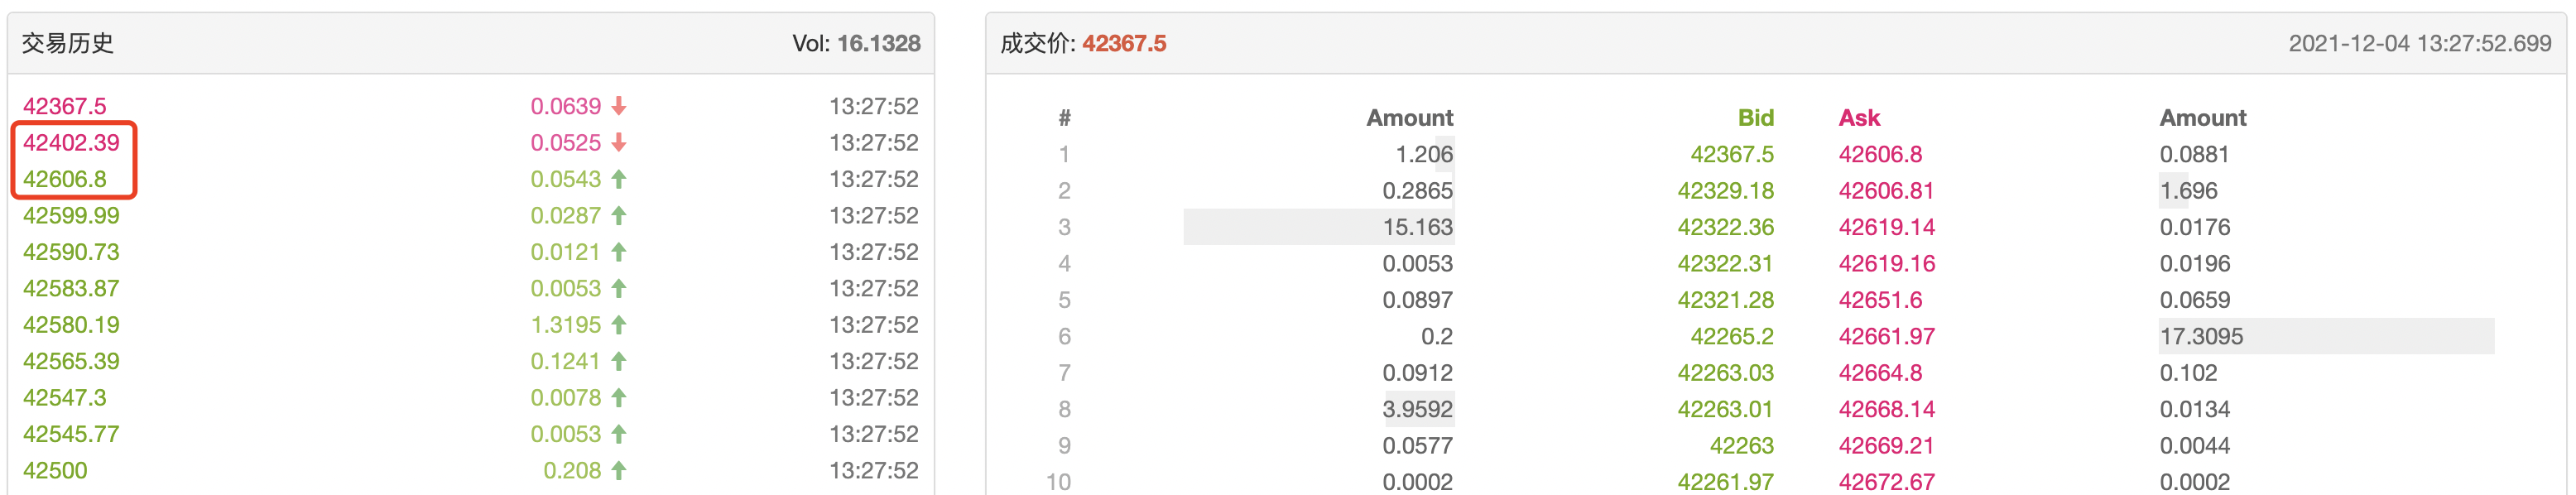The height and width of the screenshot is (495, 2576).
Task: Click the up arrow beside amount 1.3195
Action: (x=619, y=325)
